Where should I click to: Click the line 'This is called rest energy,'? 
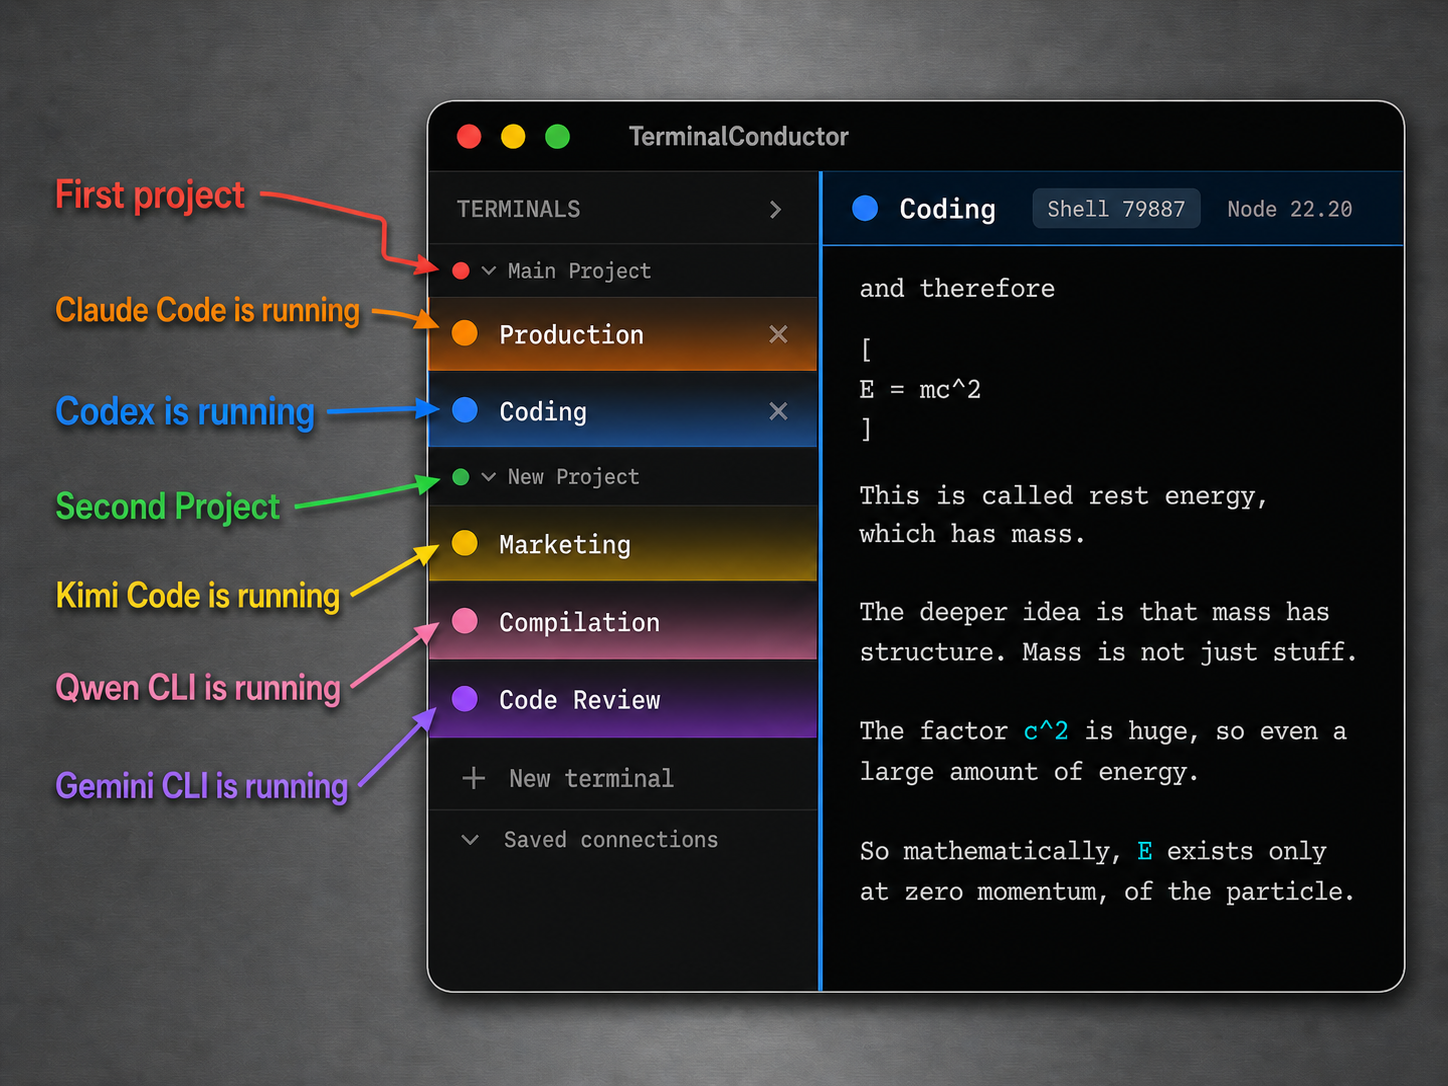1063,496
